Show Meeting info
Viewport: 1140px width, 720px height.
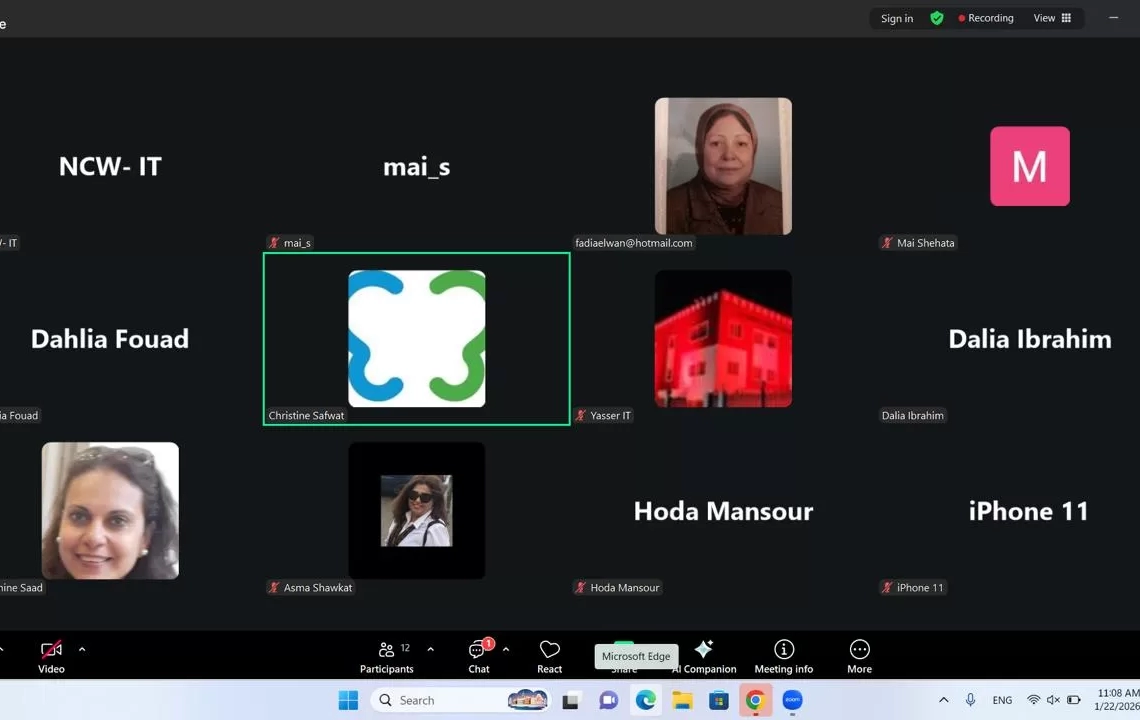coord(783,656)
